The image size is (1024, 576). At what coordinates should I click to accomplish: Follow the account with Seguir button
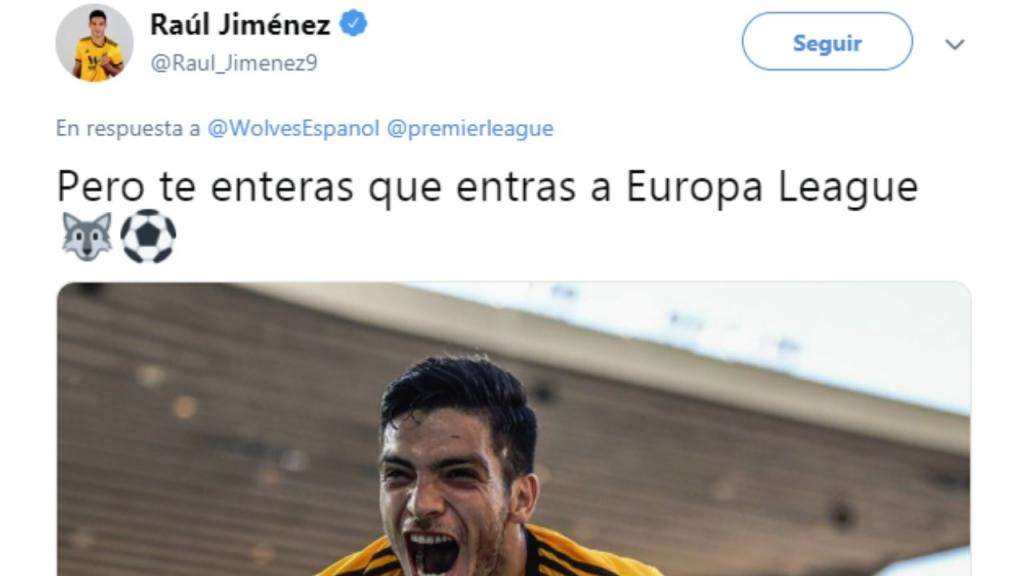click(827, 42)
